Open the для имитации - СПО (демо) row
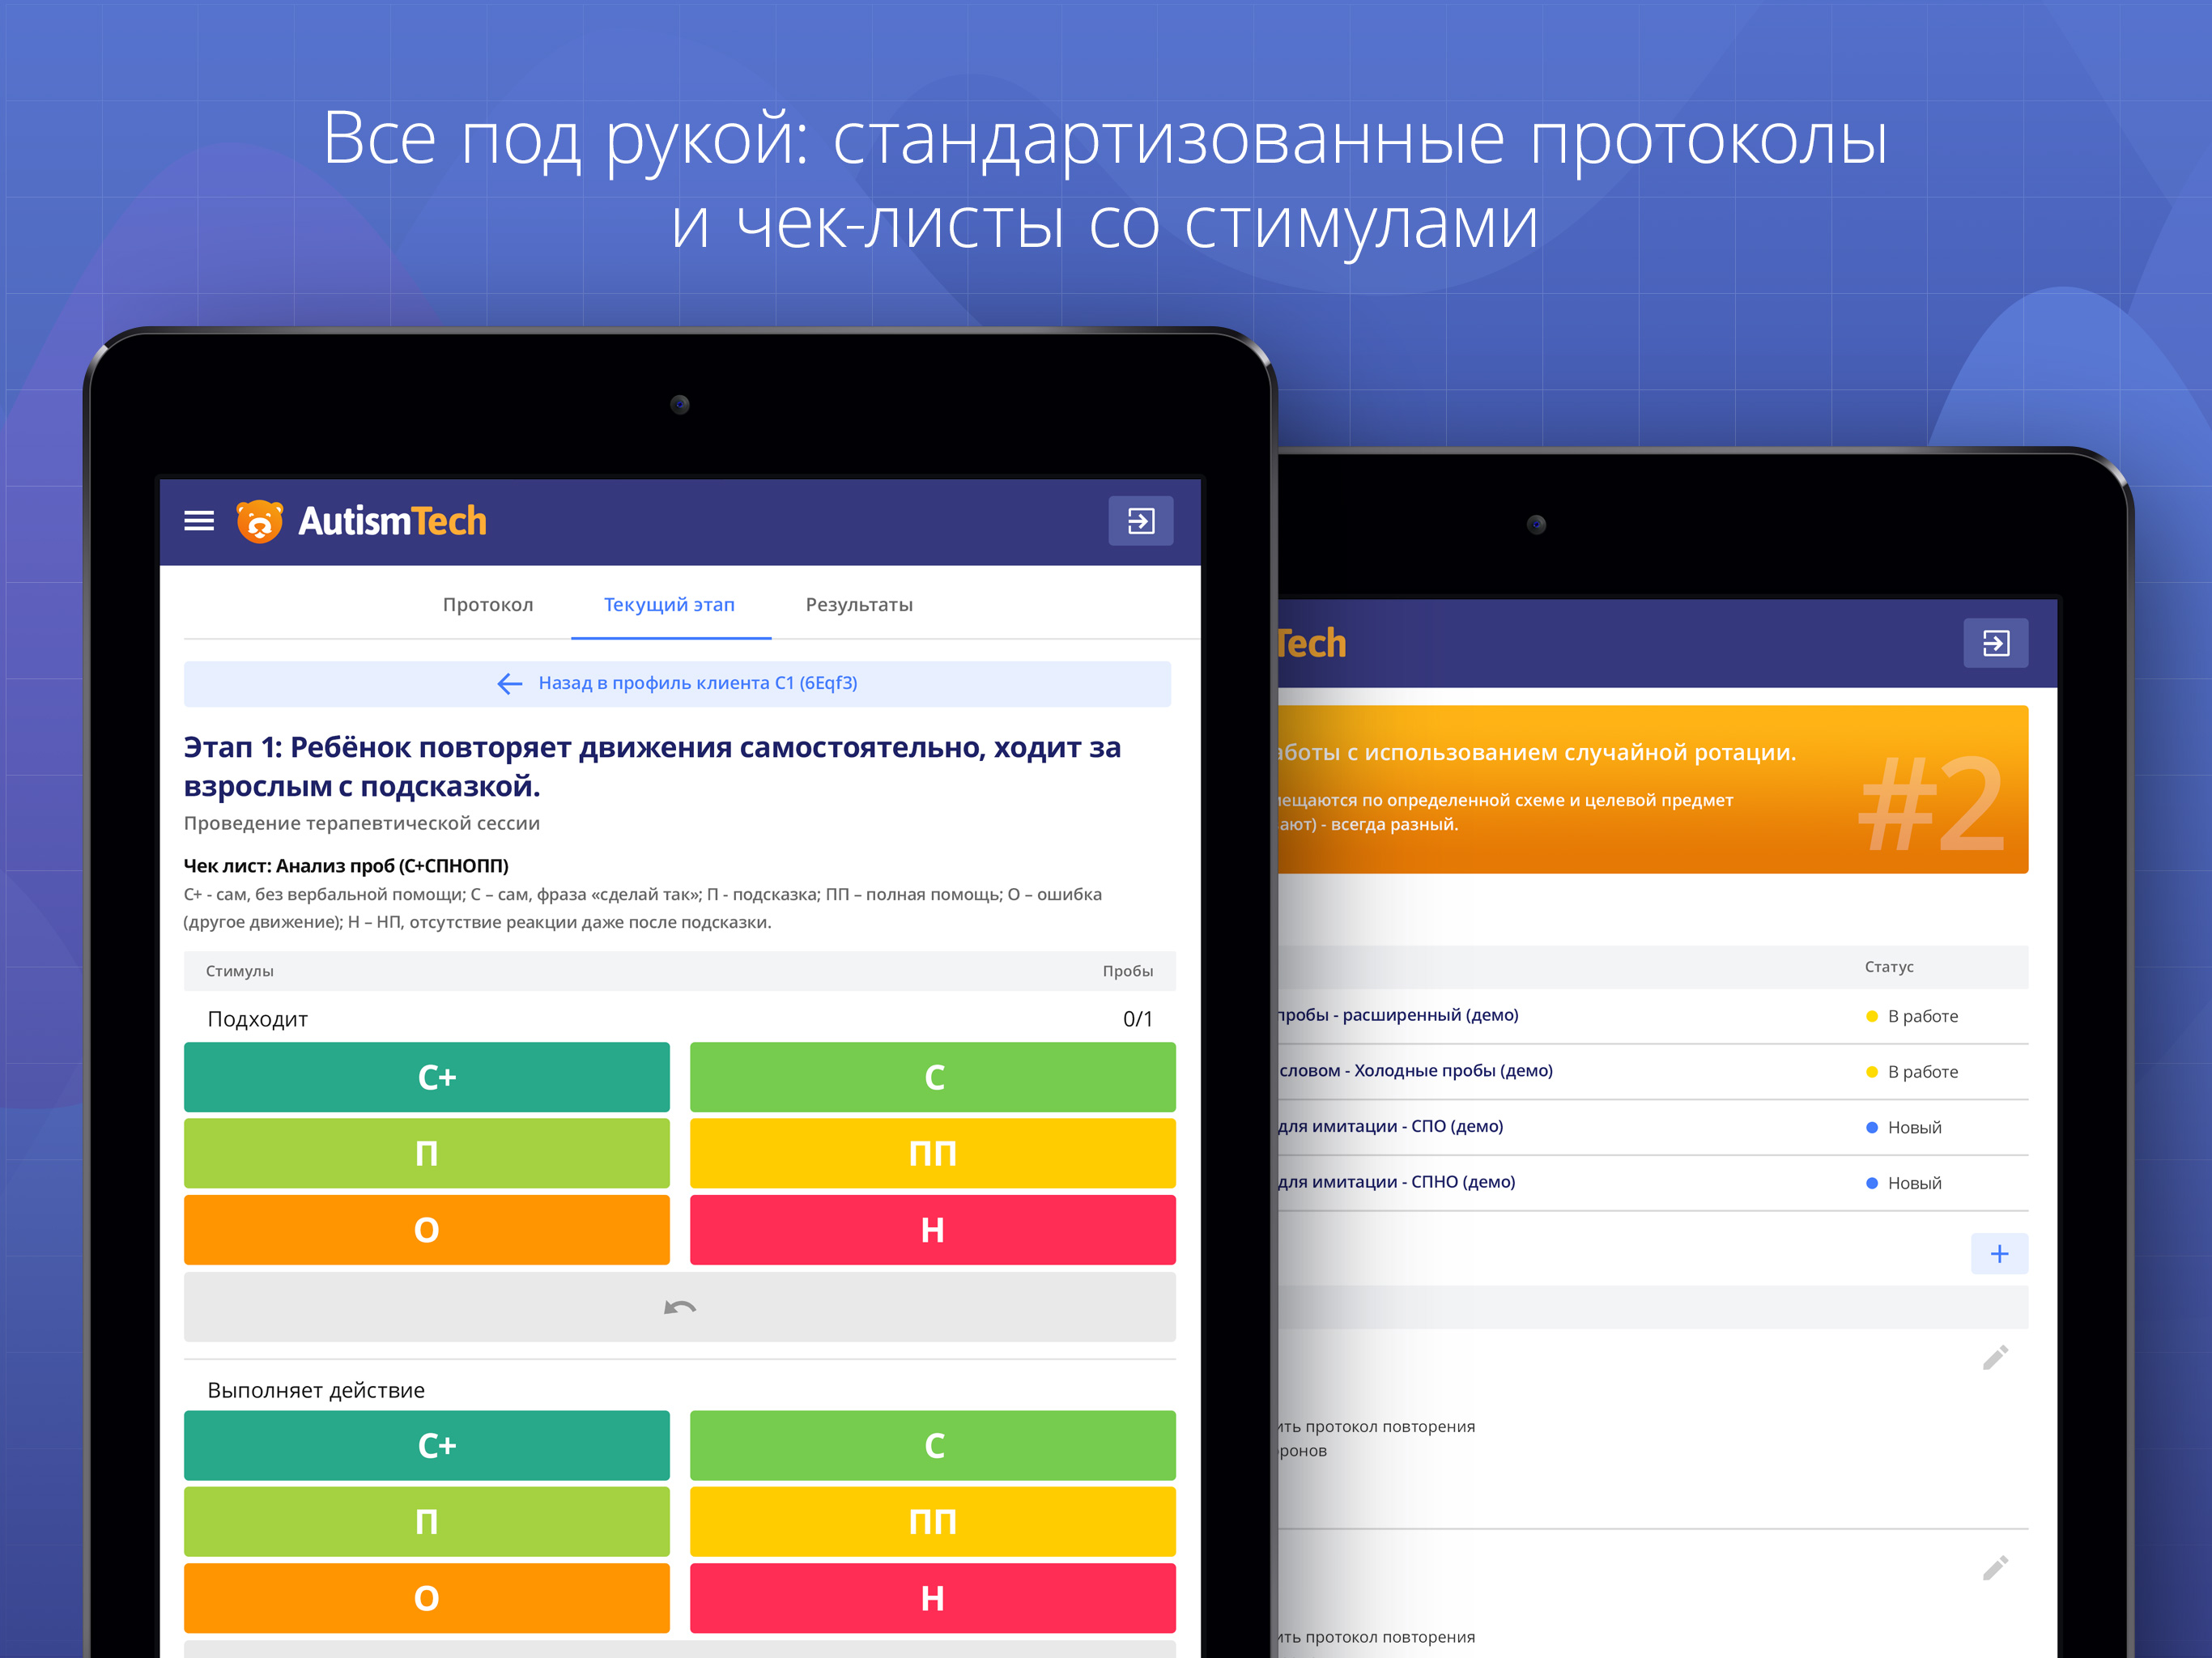This screenshot has width=2212, height=1658. pyautogui.click(x=1653, y=1127)
